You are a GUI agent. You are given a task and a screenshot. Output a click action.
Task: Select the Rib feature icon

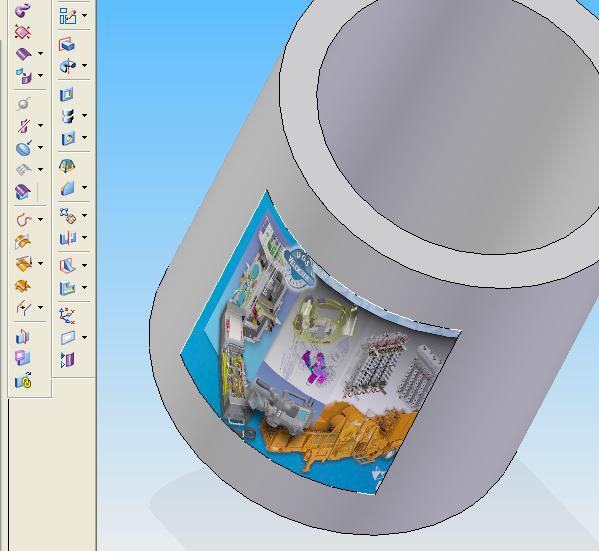(67, 265)
